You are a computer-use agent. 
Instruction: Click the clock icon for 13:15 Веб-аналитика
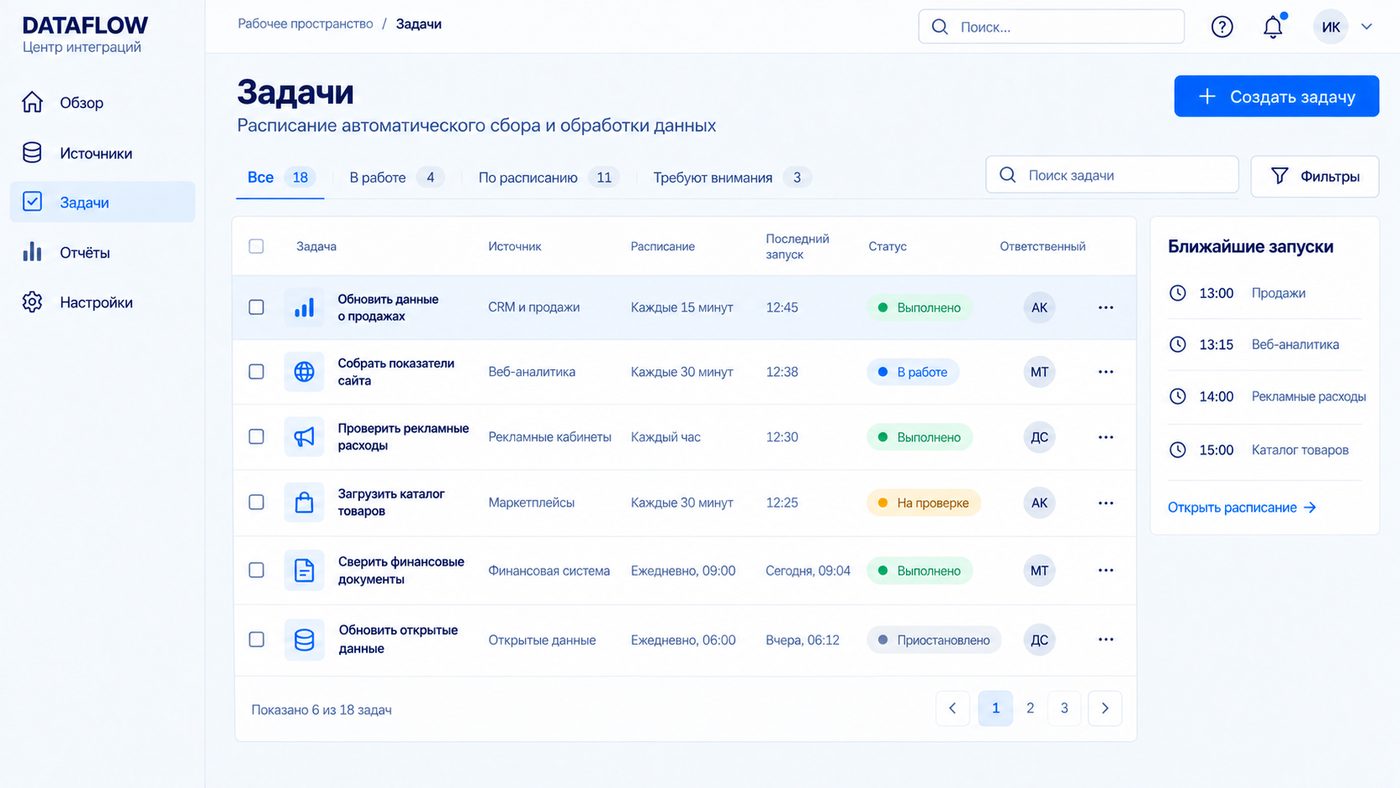1178,344
